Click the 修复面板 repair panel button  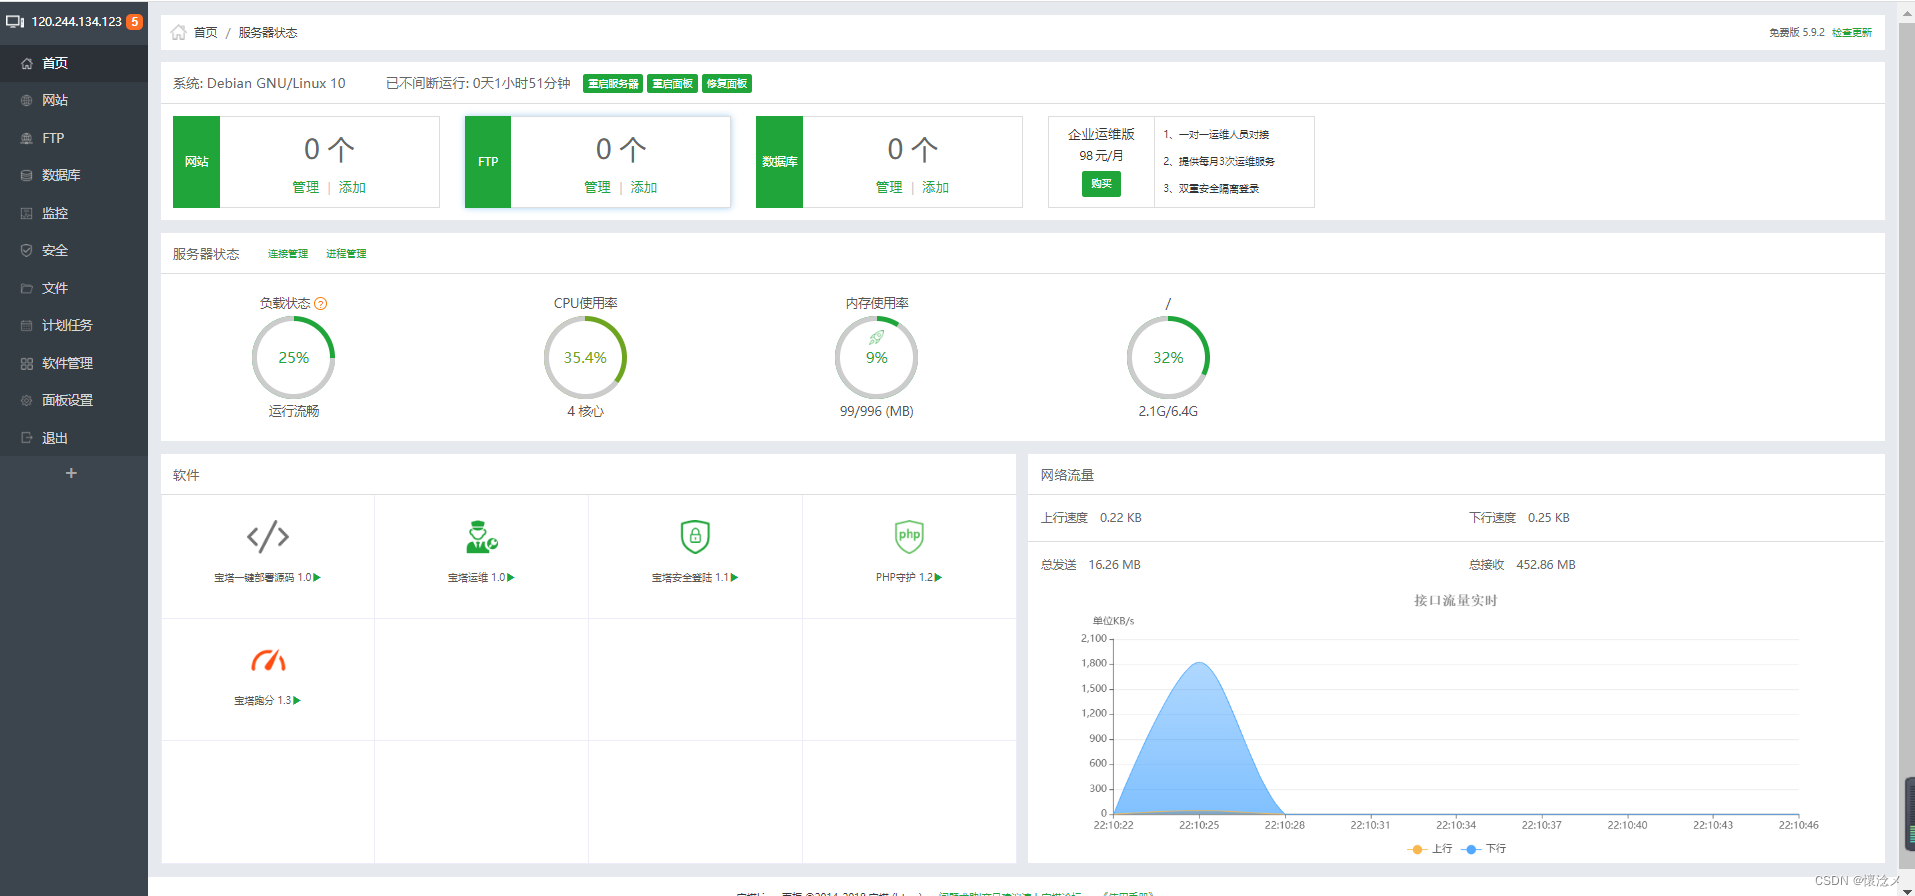(x=727, y=84)
